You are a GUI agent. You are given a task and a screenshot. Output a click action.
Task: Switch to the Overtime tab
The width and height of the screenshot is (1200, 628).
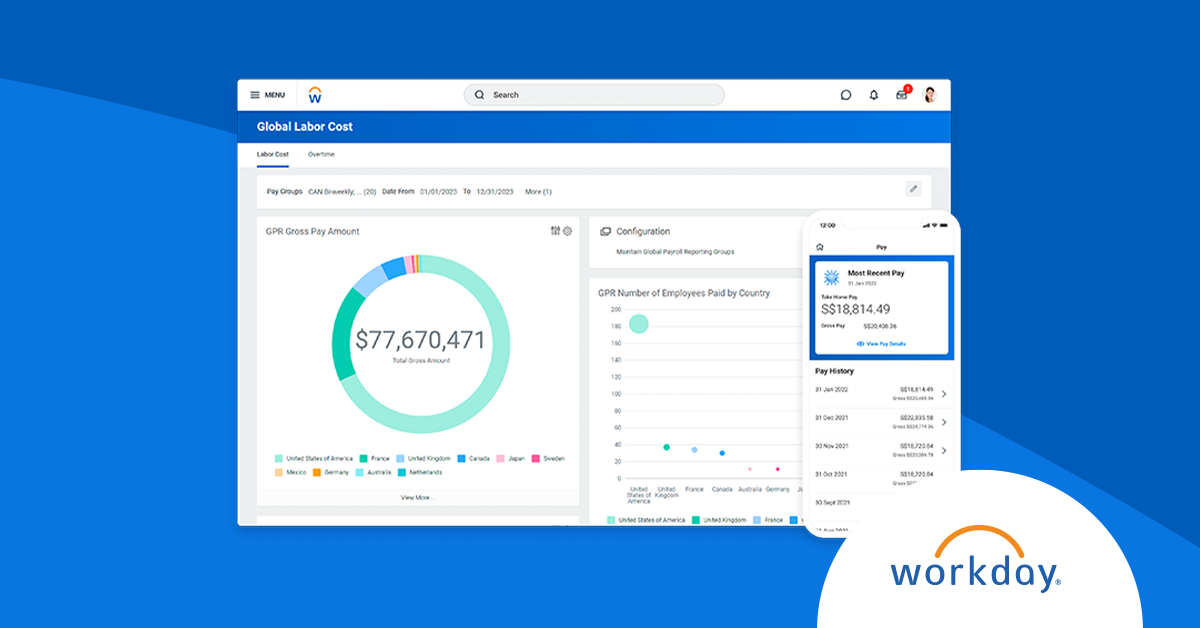[321, 155]
